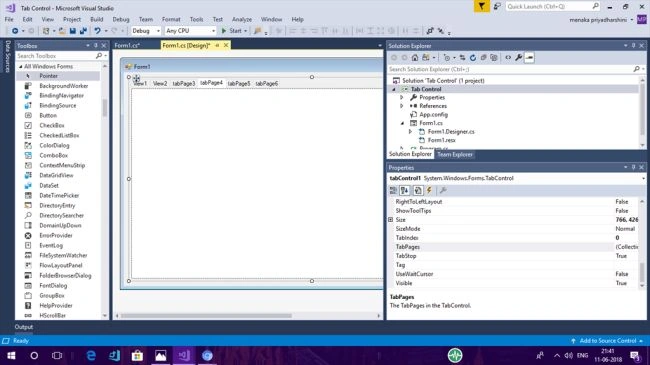
Task: Open the Task View taskbar button
Action: point(57,355)
